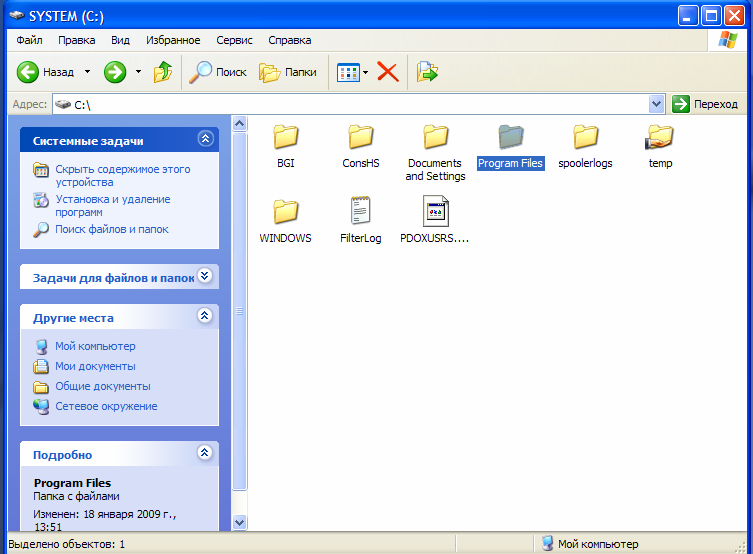Image resolution: width=753 pixels, height=554 pixels.
Task: Select the Program Files folder icon
Action: (510, 137)
